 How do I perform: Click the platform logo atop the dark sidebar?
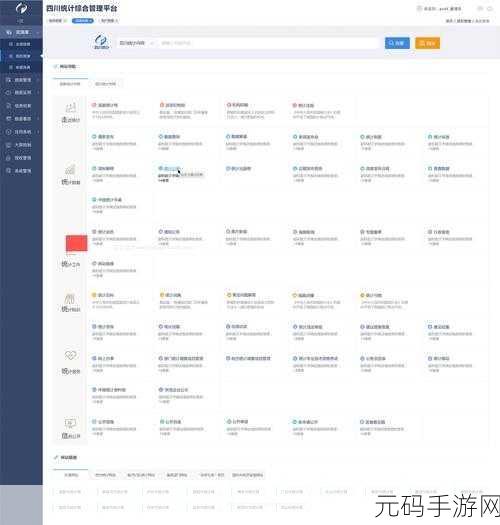21,8
